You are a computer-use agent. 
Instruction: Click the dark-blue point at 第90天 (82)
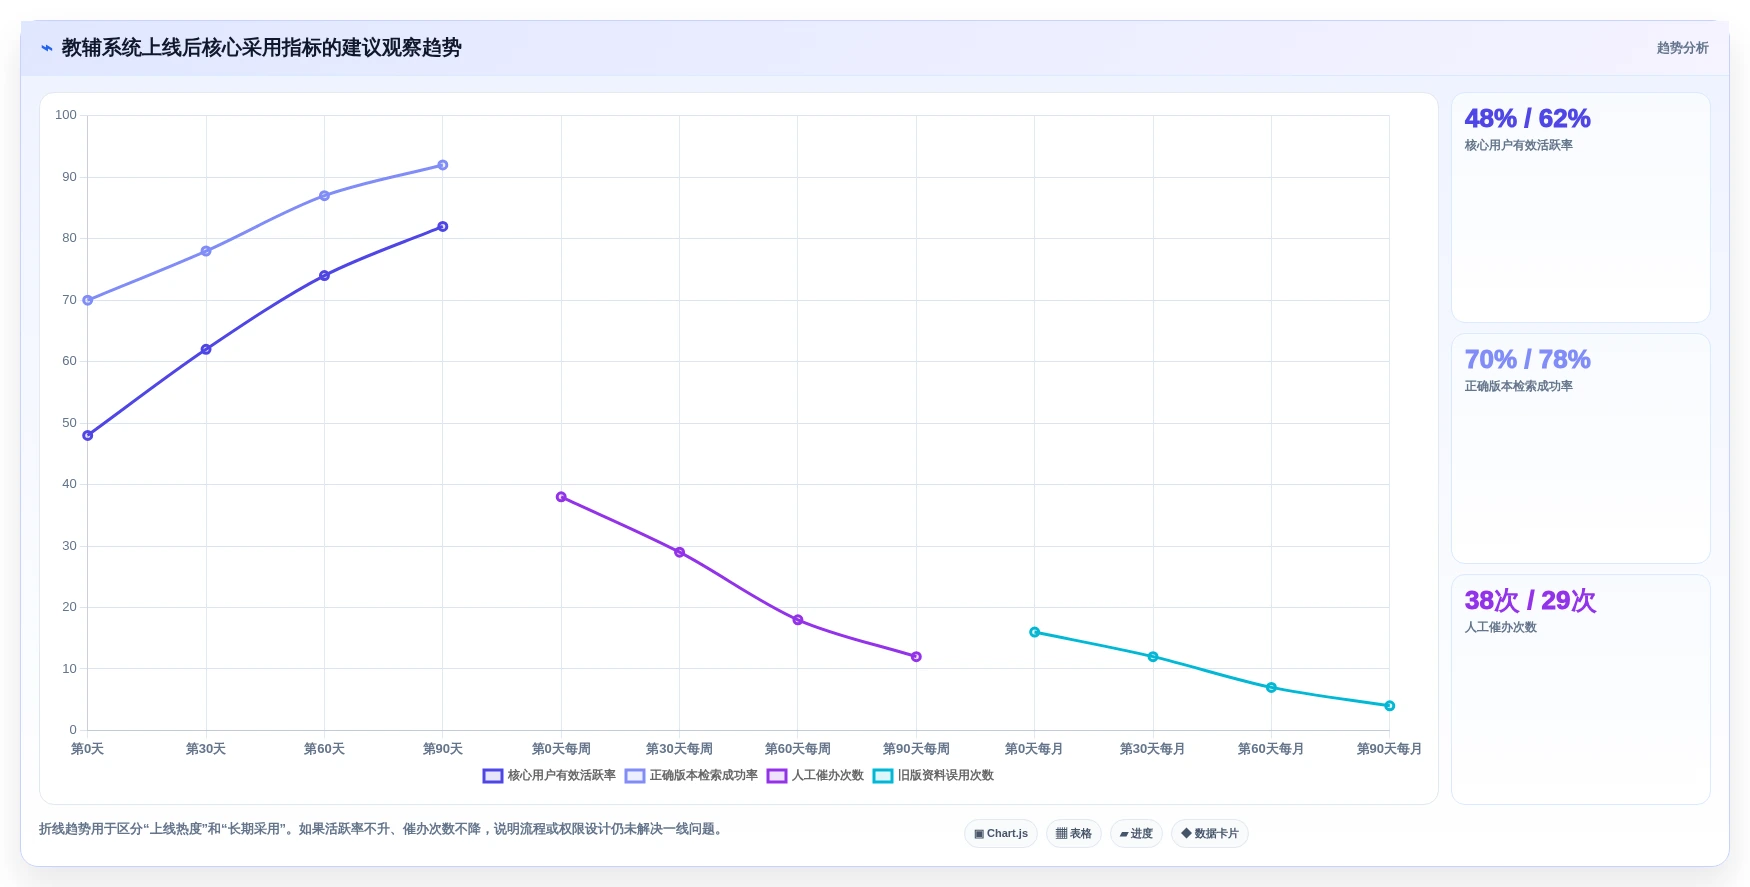tap(443, 227)
